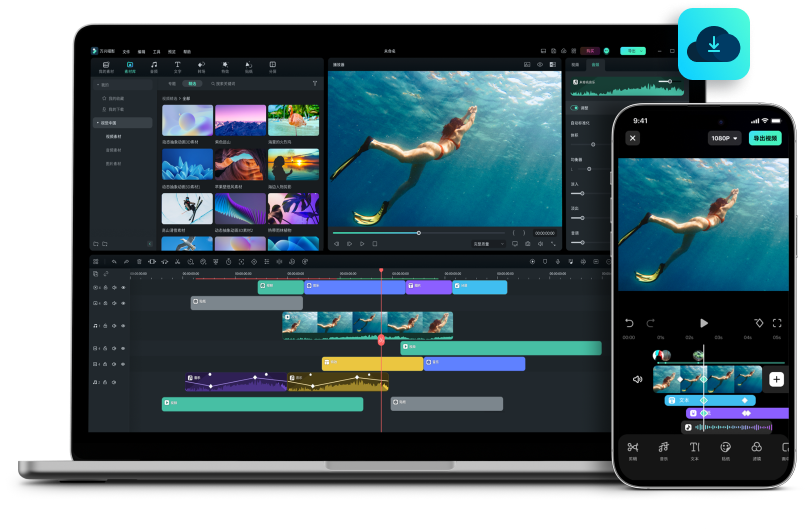
Task: Toggle the switch in desktop audio panel
Action: (575, 108)
